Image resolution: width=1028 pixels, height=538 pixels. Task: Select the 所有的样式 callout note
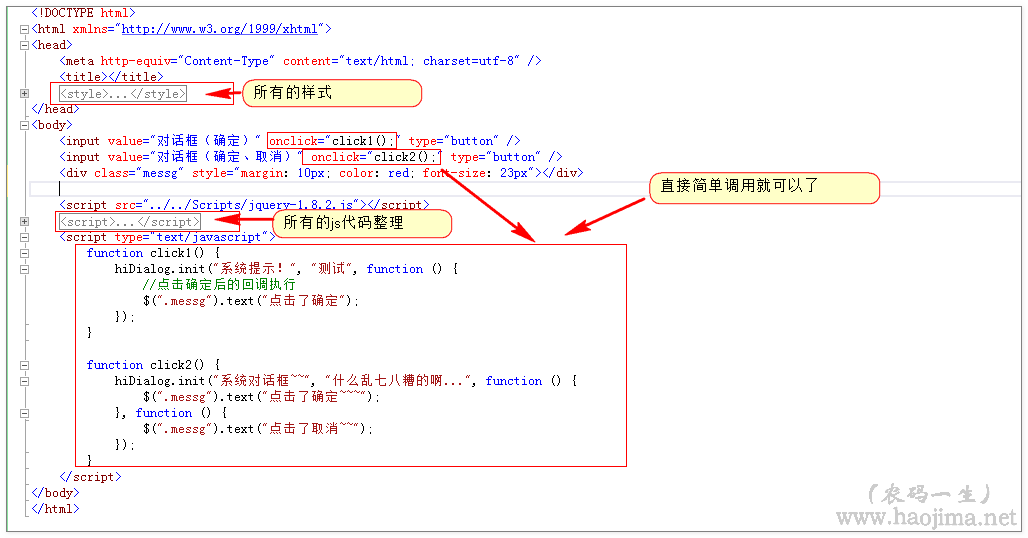(x=331, y=93)
